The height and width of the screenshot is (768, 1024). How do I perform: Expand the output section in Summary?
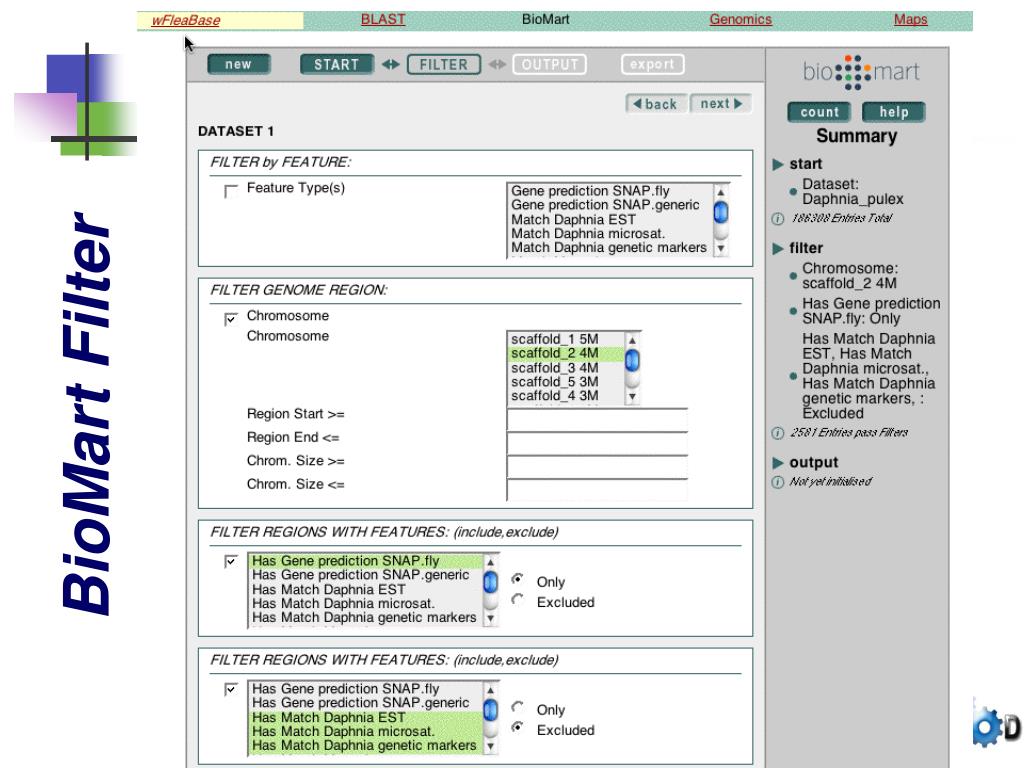[x=778, y=463]
